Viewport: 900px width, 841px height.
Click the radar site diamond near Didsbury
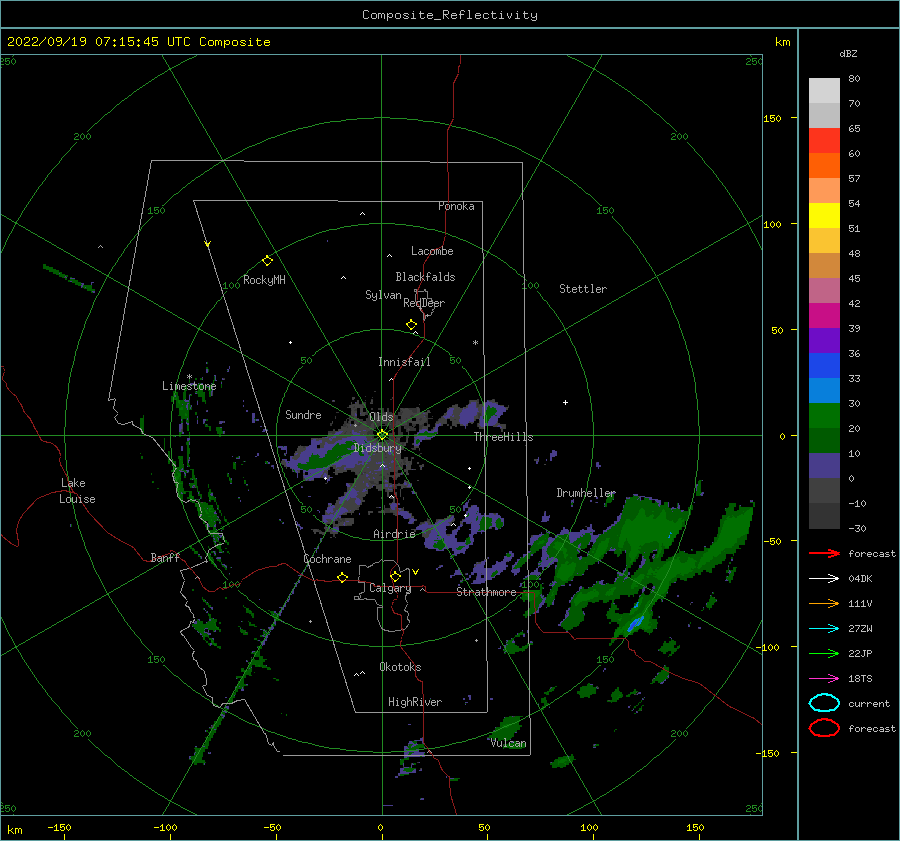pyautogui.click(x=382, y=435)
